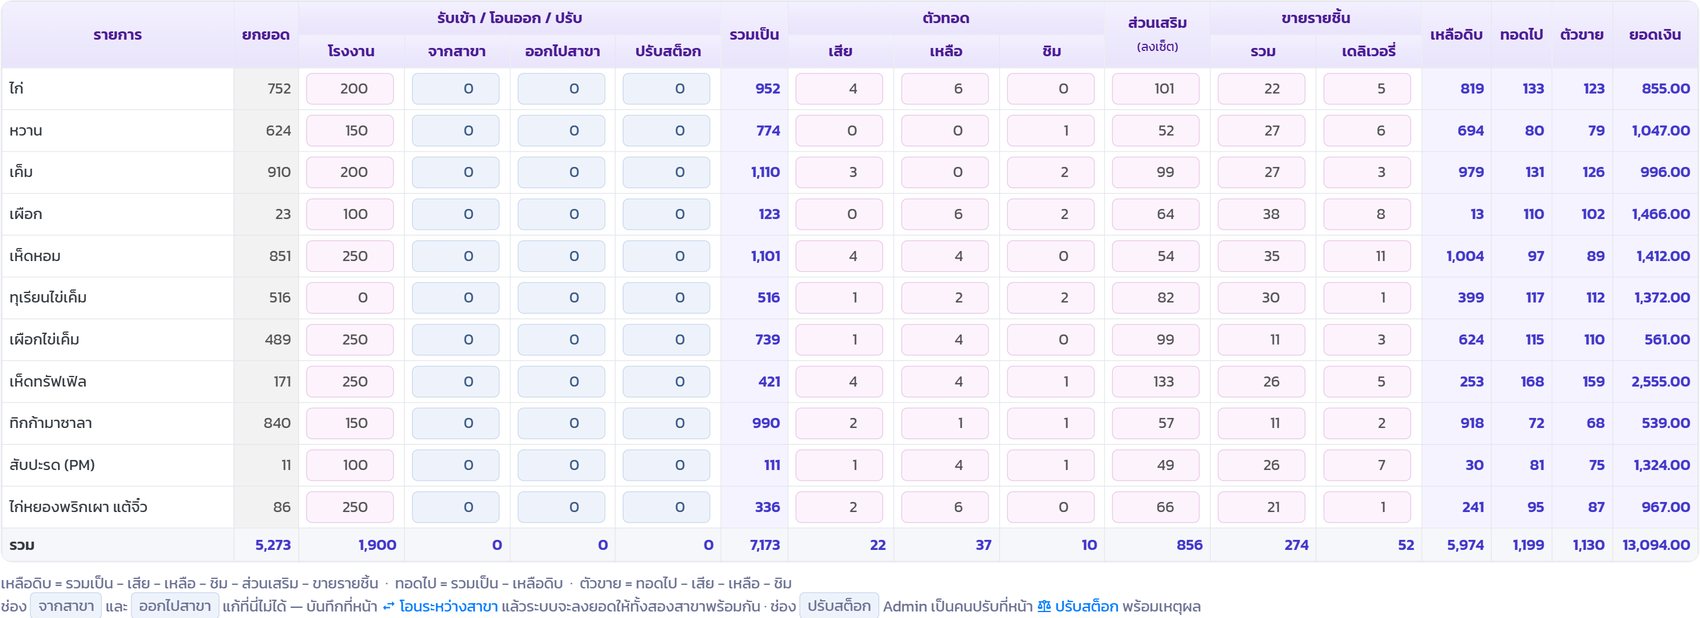Image resolution: width=1700 pixels, height=618 pixels.
Task: Select the จากสาขา field in row เห็ดทรัพเฟิล
Action: [x=456, y=382]
